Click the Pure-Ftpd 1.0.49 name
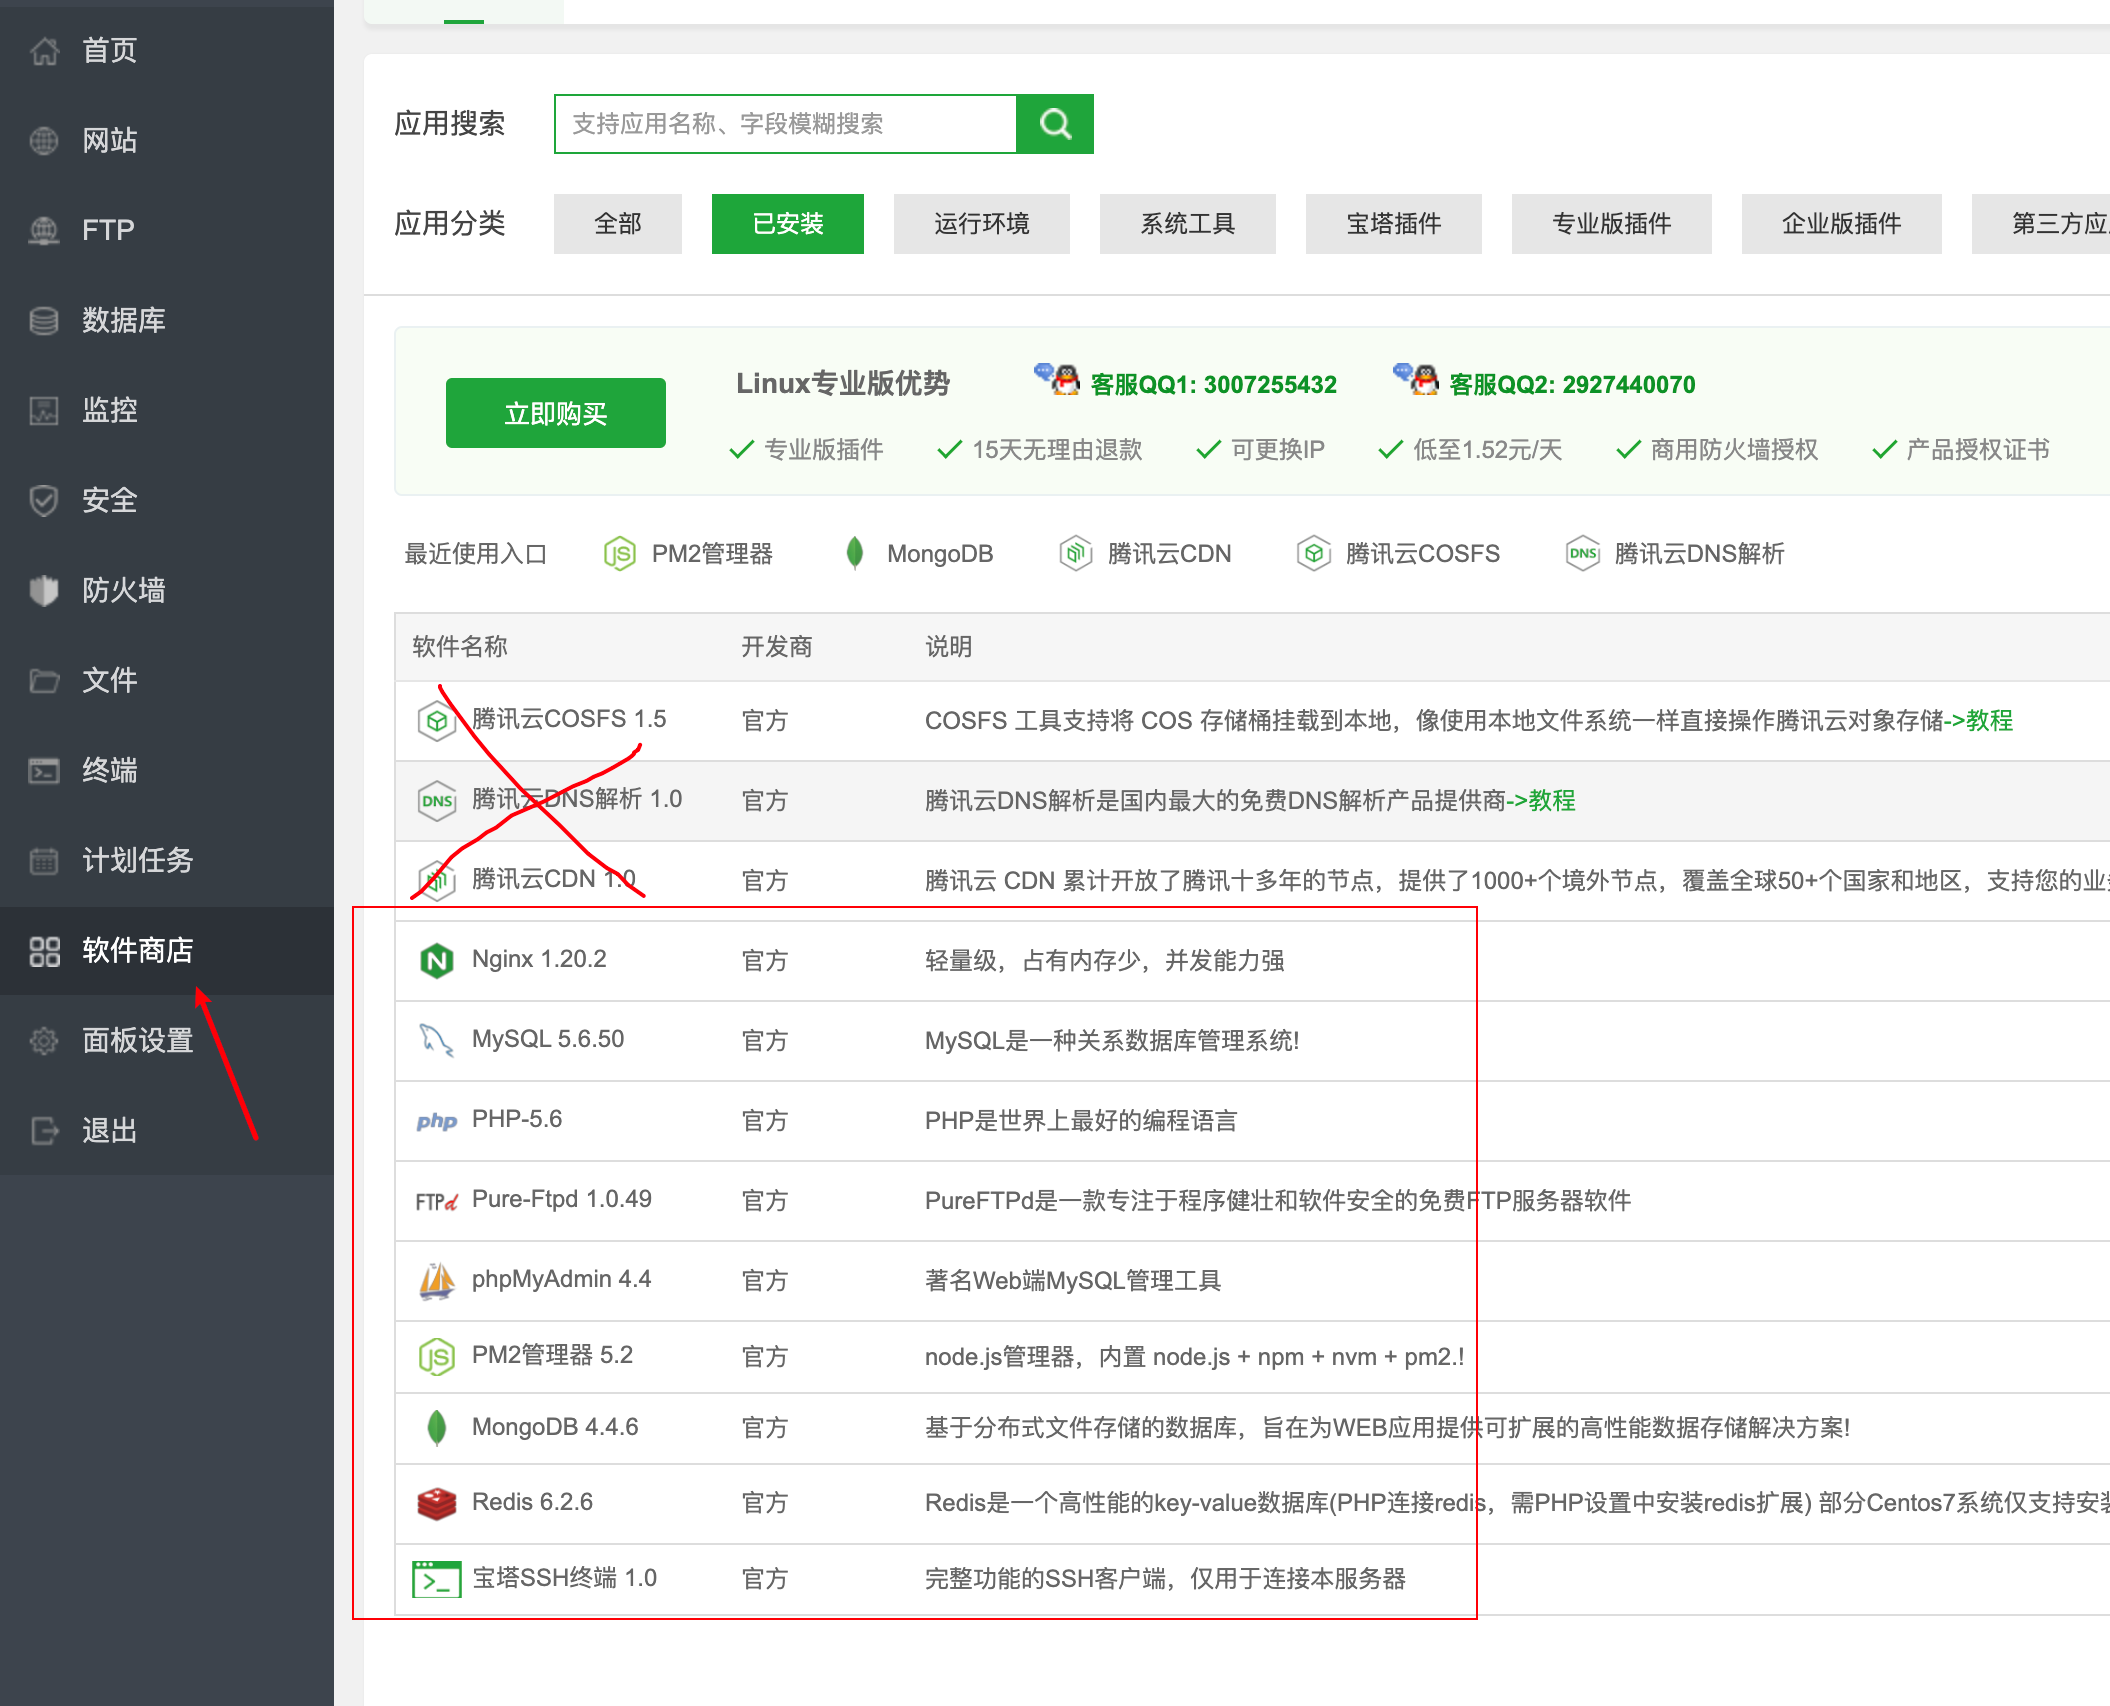Image resolution: width=2110 pixels, height=1706 pixels. [562, 1200]
